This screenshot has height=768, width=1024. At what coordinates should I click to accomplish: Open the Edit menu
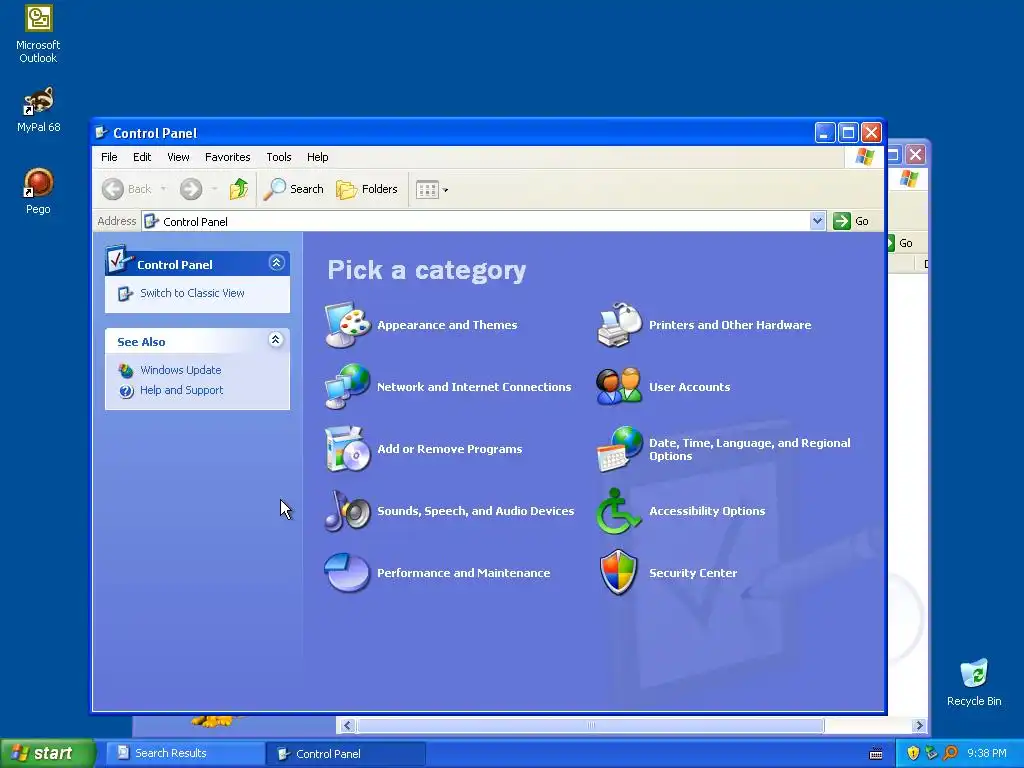[x=142, y=157]
